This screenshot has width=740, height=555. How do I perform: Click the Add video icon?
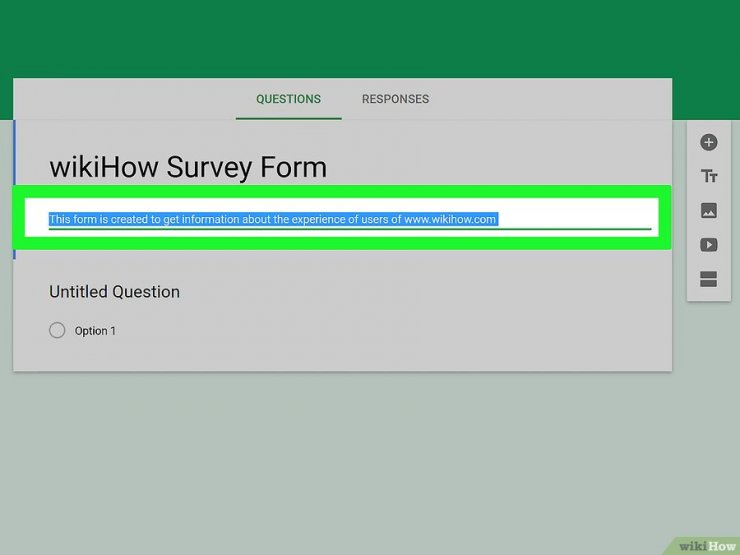tap(709, 245)
